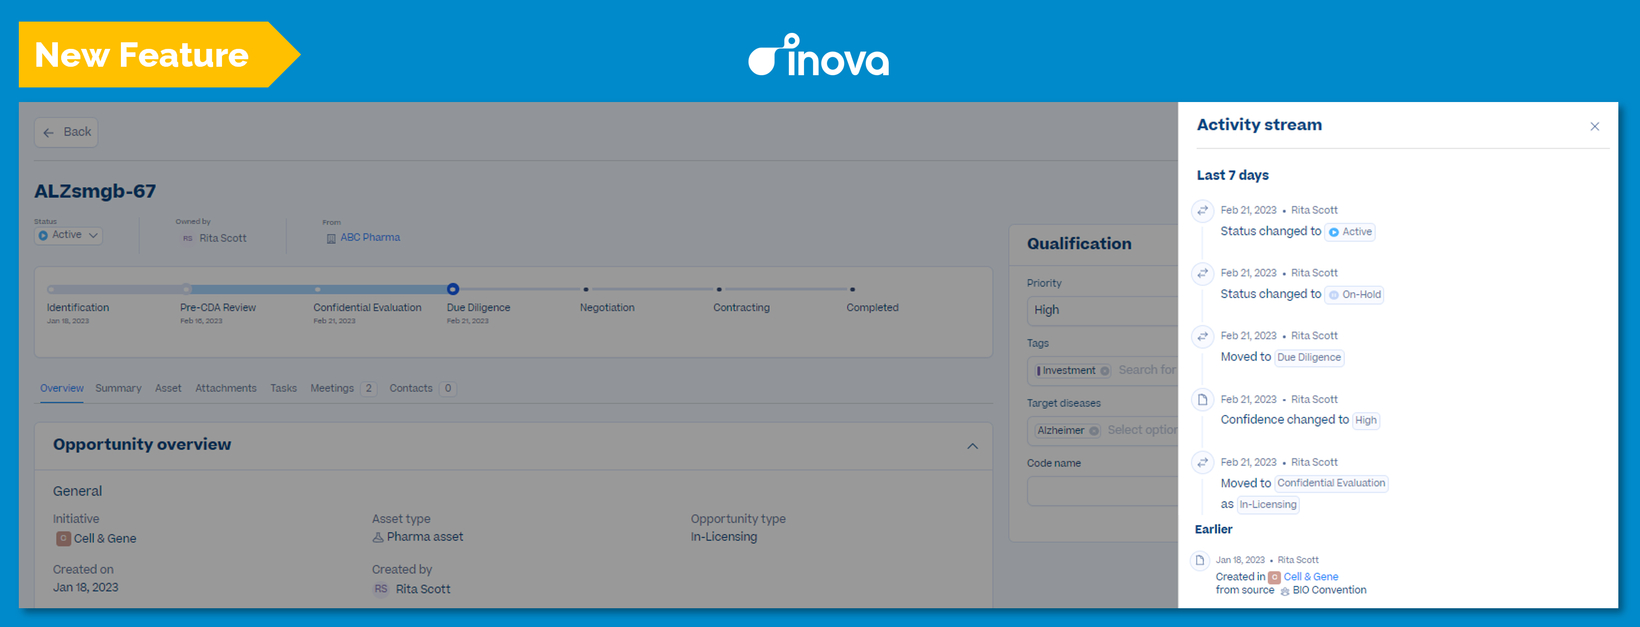Viewport: 1640px width, 627px height.
Task: Click the Back button
Action: pyautogui.click(x=66, y=132)
